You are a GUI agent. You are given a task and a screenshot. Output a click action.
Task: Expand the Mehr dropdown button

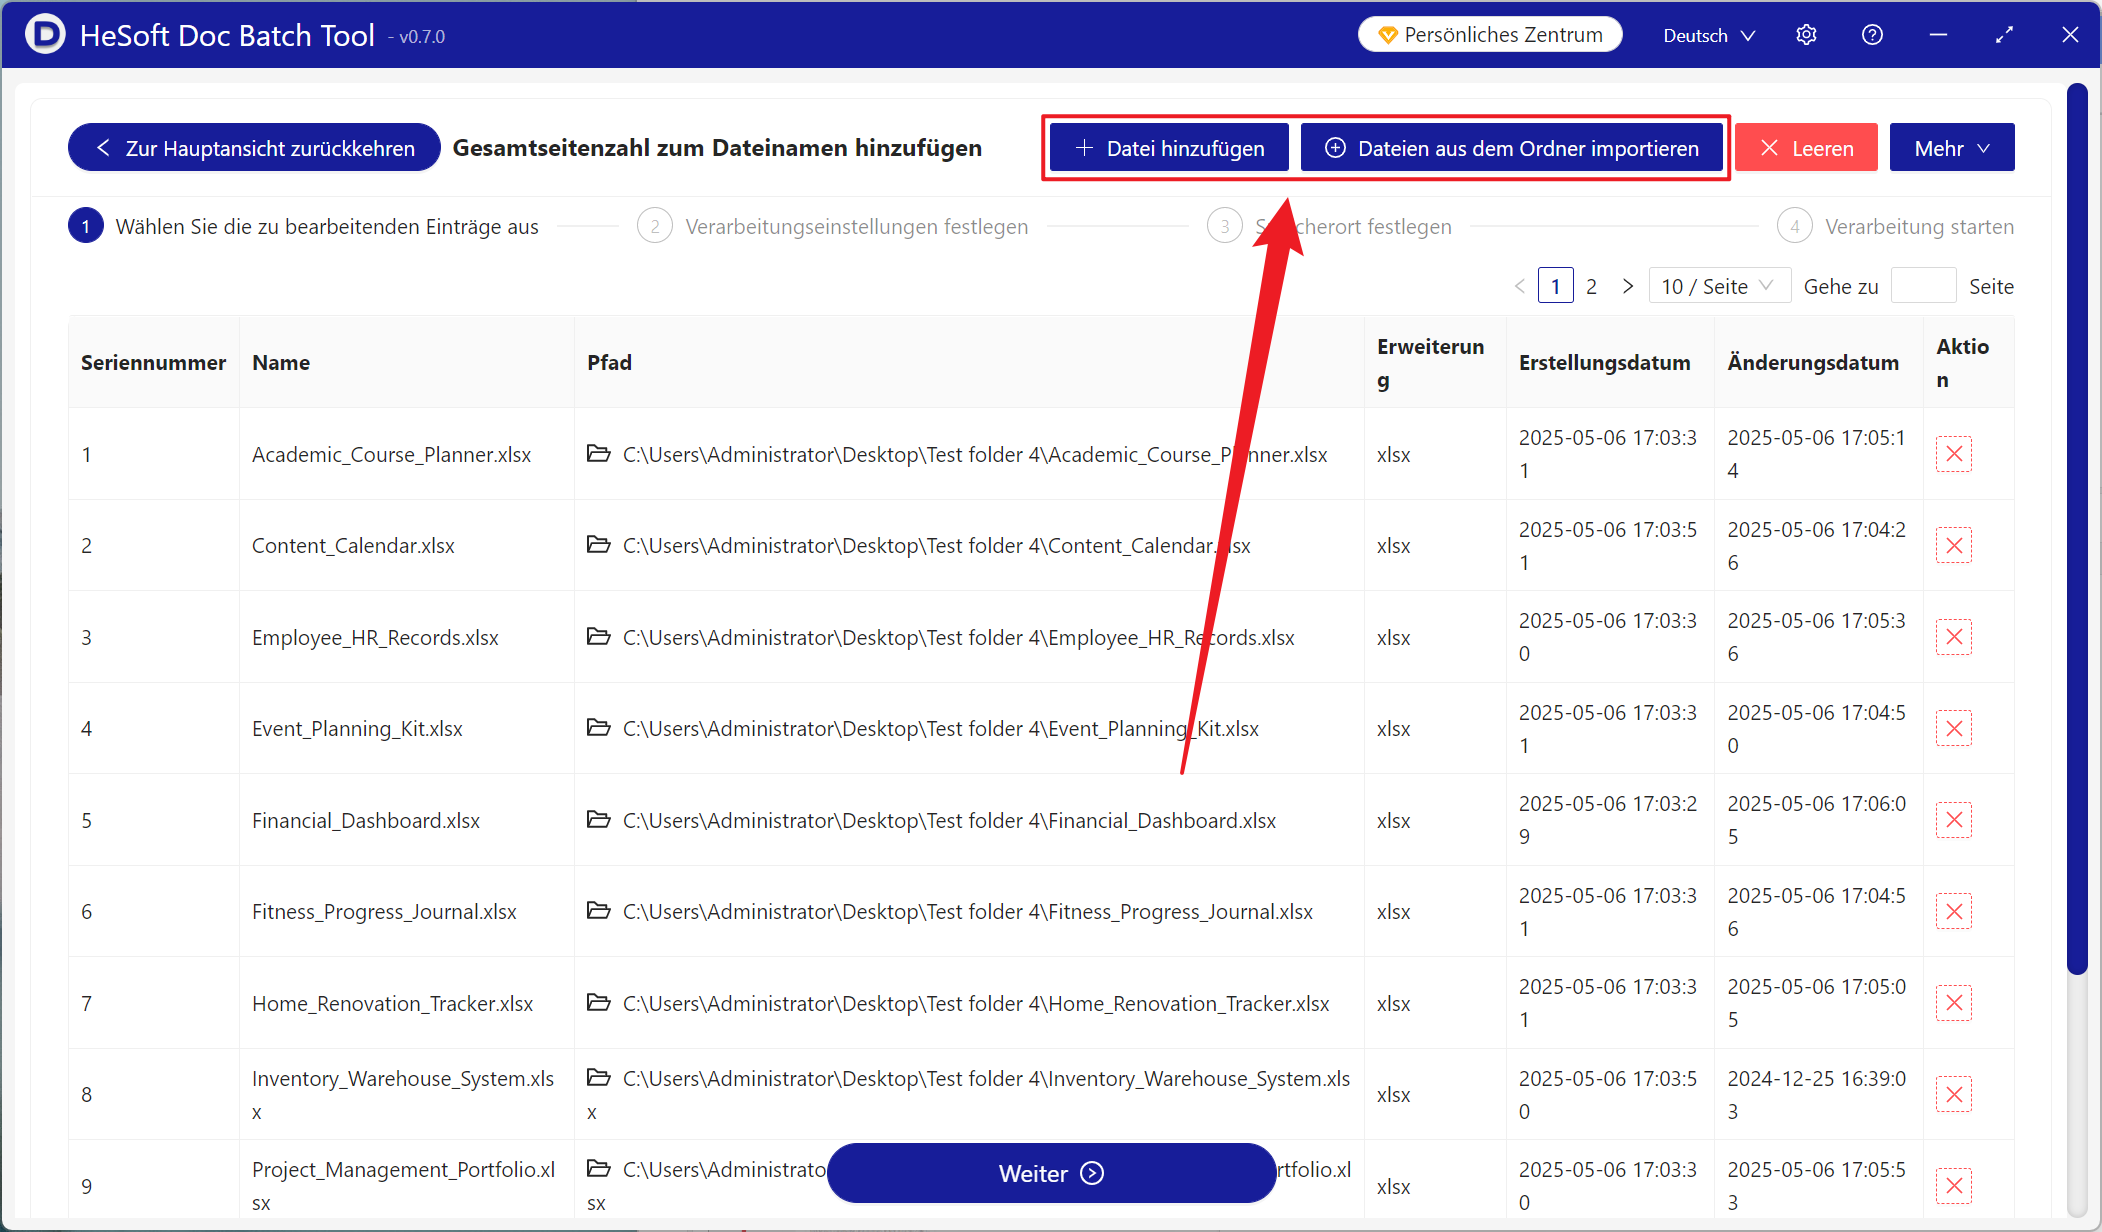tap(1951, 148)
